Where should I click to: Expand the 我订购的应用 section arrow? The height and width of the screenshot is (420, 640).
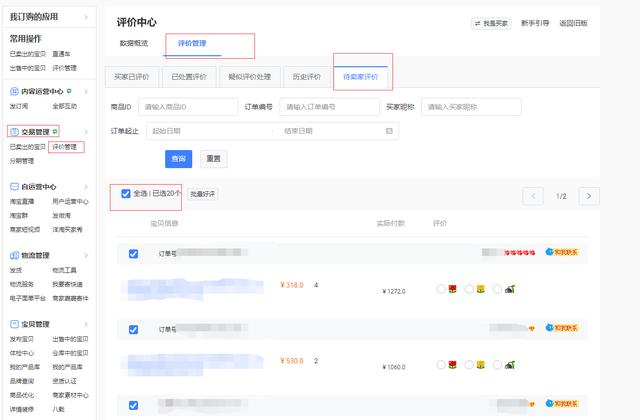(x=86, y=17)
